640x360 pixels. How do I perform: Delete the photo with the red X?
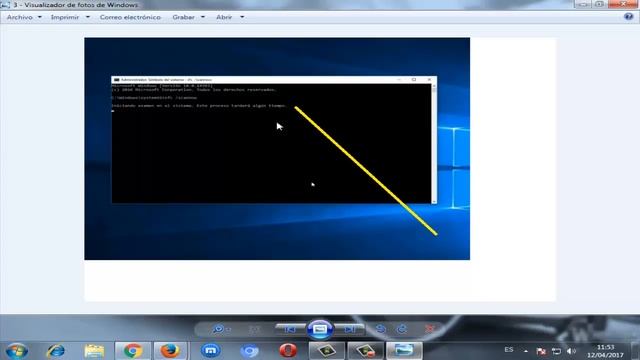430,329
